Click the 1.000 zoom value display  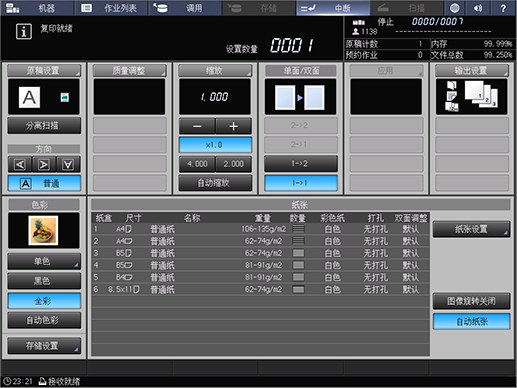215,97
